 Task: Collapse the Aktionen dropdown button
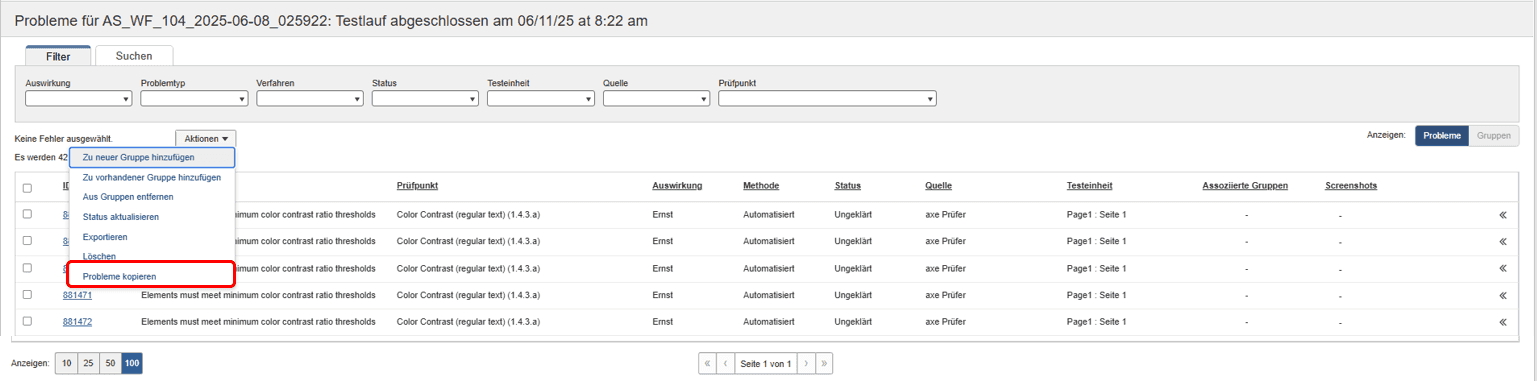206,139
